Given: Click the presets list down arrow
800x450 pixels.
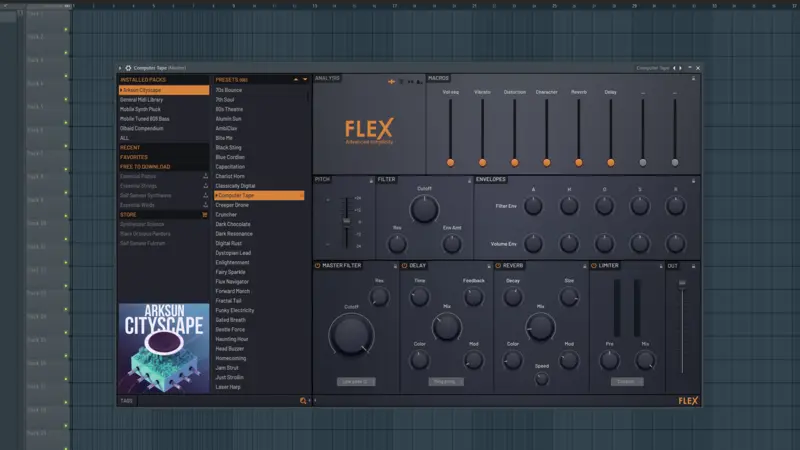Looking at the screenshot, I should 305,80.
